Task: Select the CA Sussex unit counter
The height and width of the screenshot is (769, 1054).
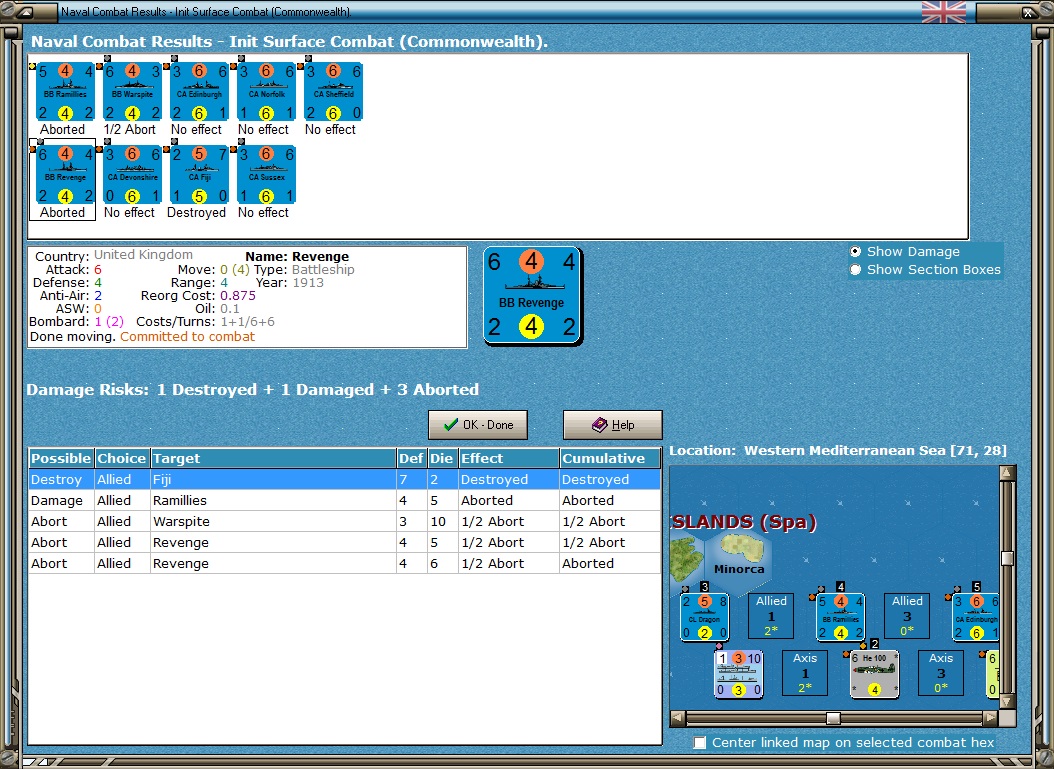Action: point(267,175)
